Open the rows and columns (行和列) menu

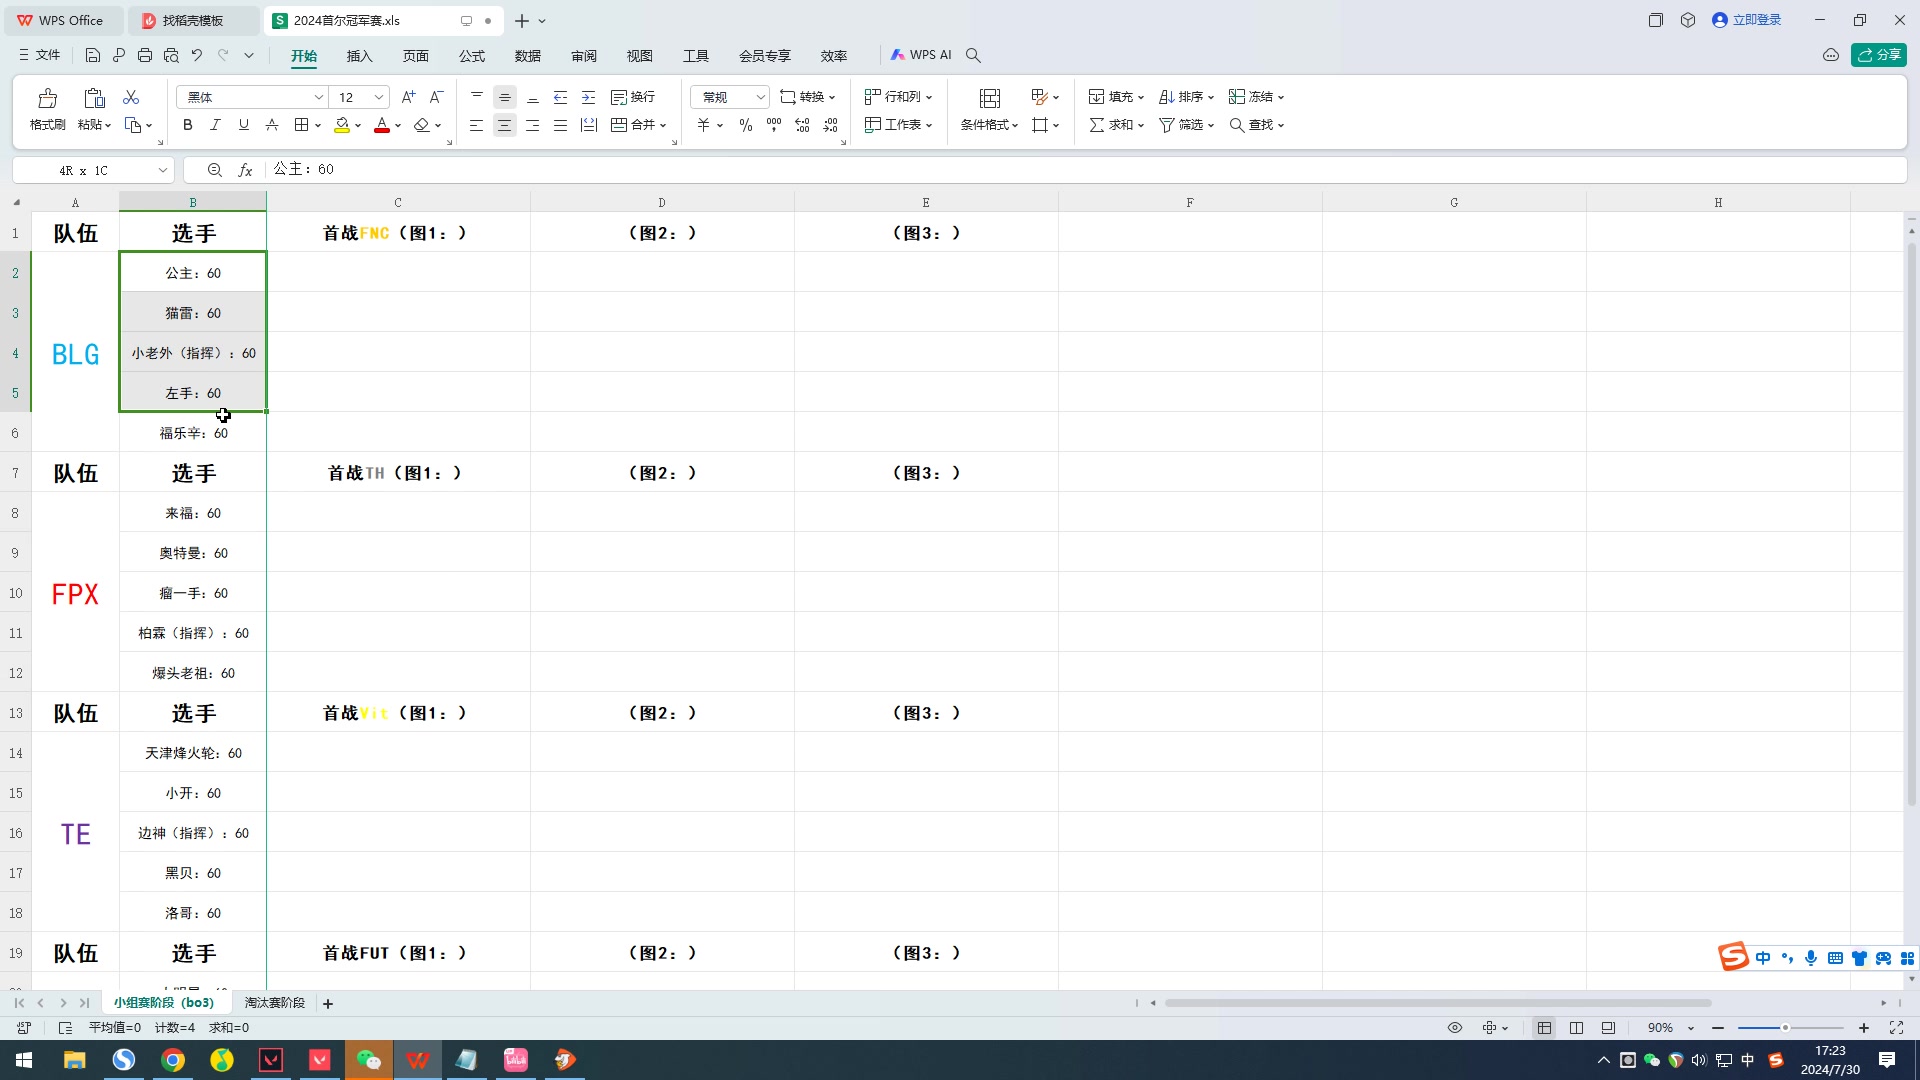coord(898,97)
